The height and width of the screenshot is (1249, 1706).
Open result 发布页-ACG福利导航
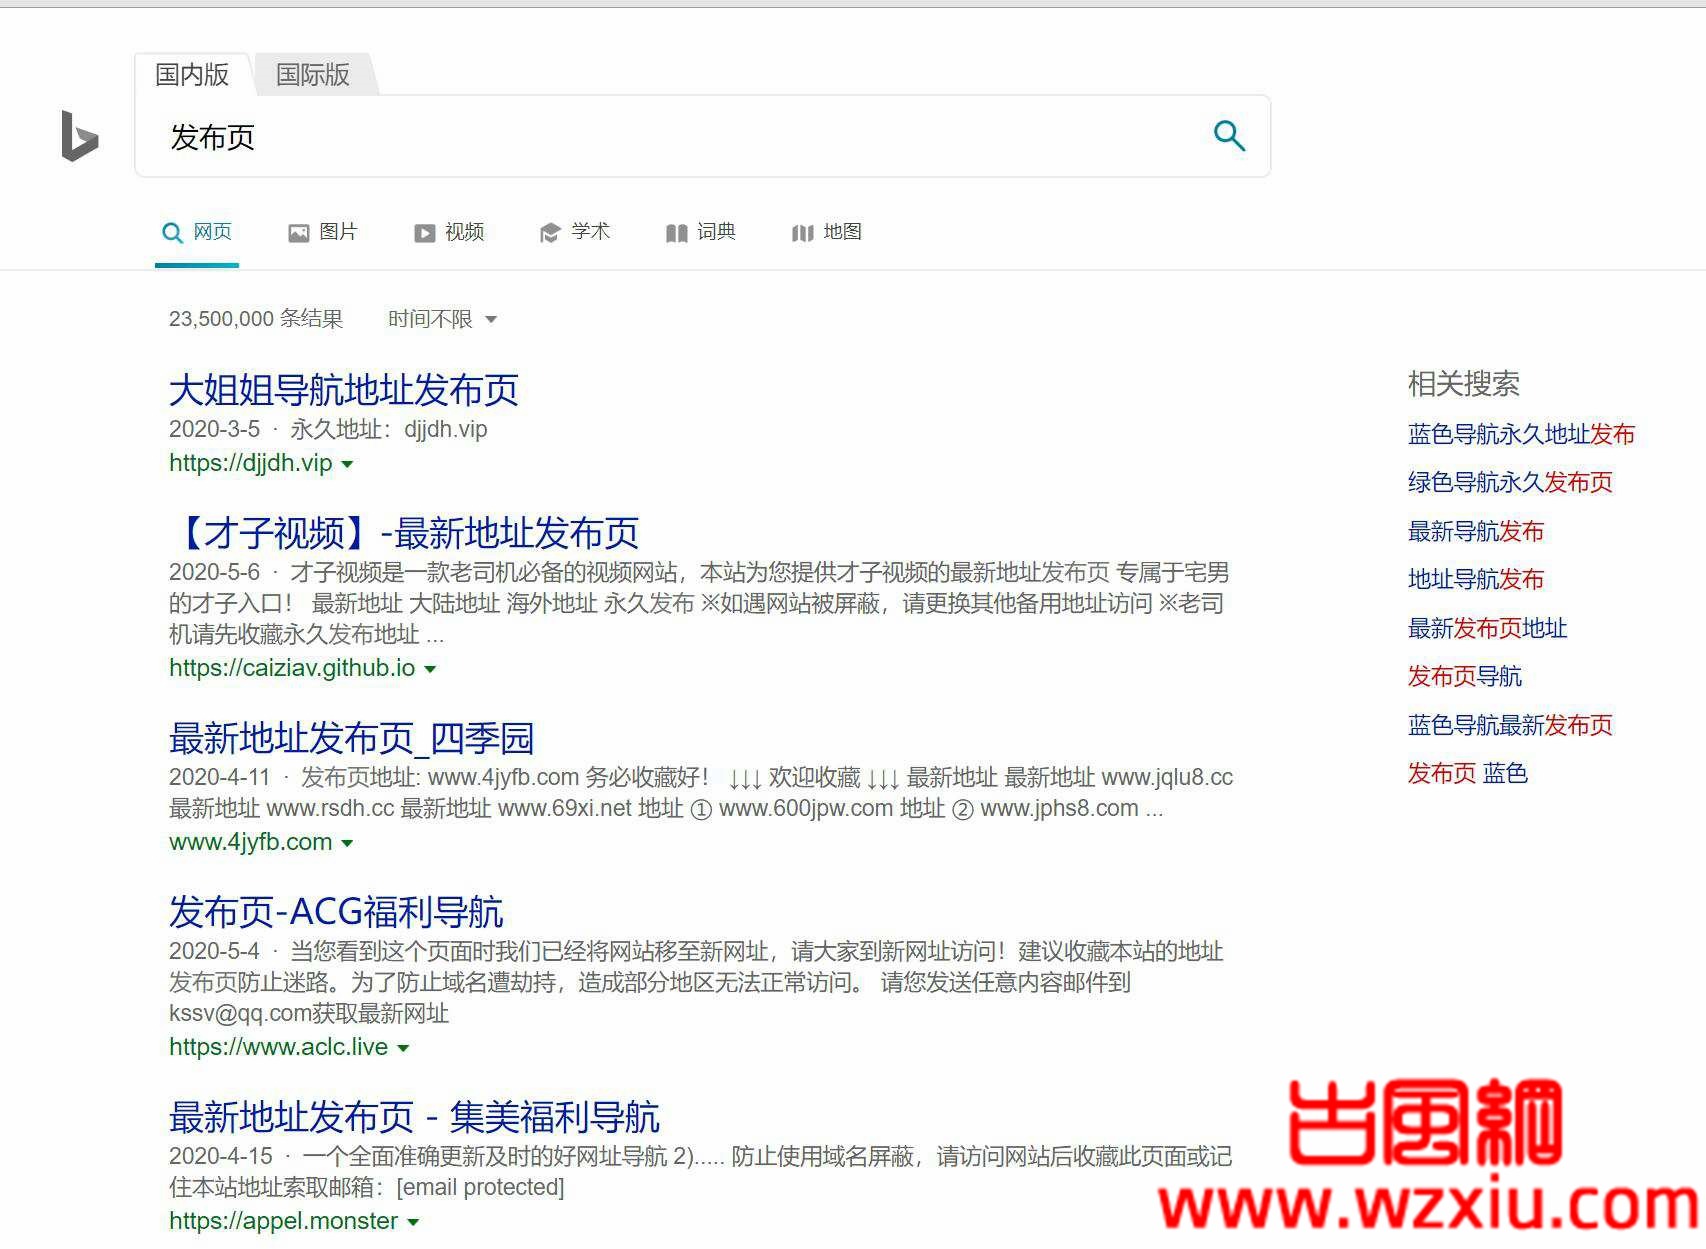336,912
